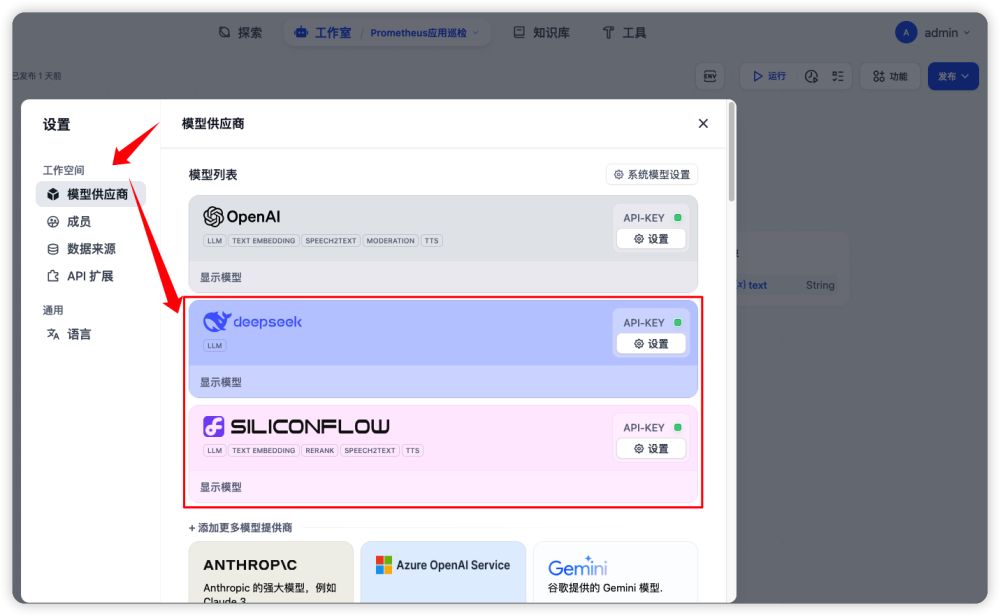Click the DeepSeek whale logo

click(x=252, y=322)
